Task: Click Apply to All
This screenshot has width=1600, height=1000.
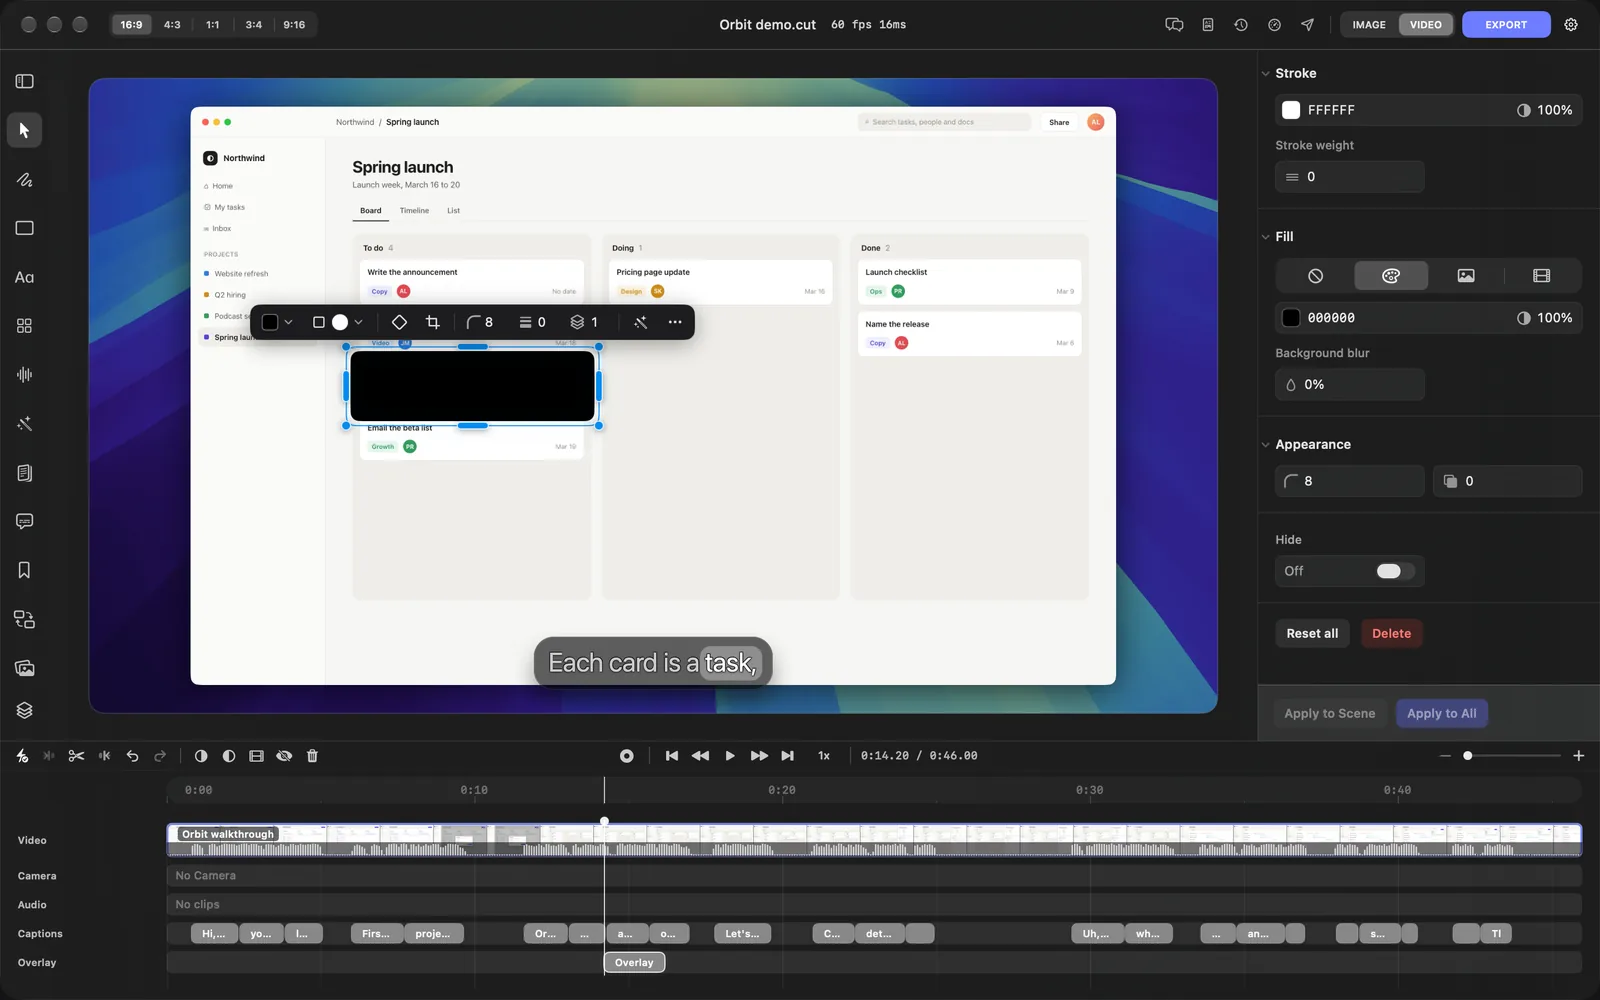Action: click(1441, 714)
